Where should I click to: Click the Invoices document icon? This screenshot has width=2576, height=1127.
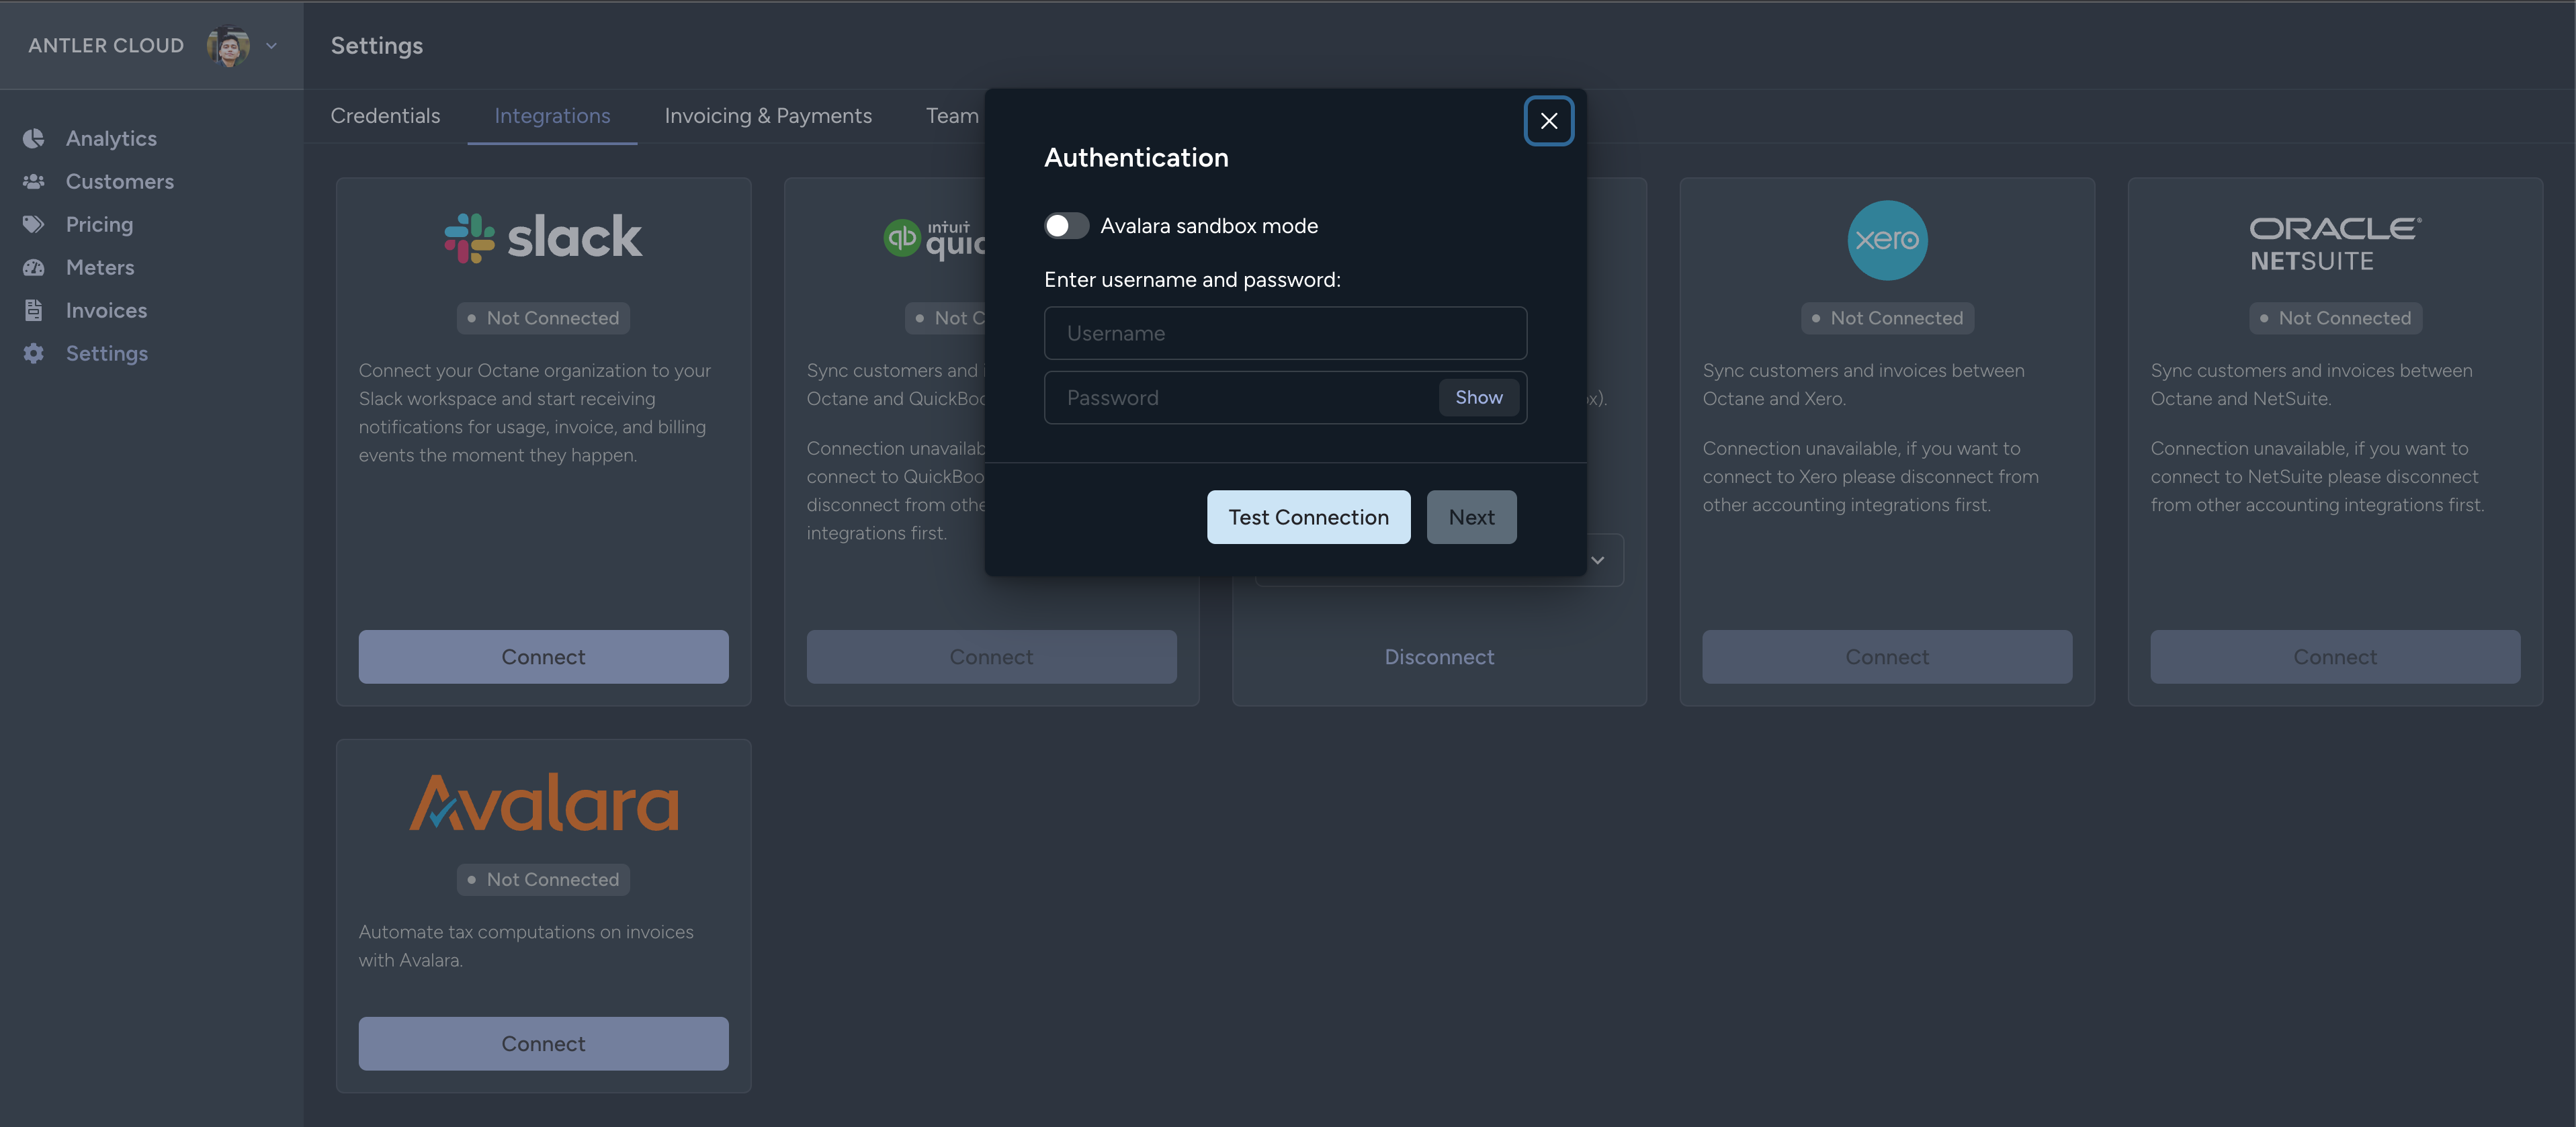tap(34, 310)
